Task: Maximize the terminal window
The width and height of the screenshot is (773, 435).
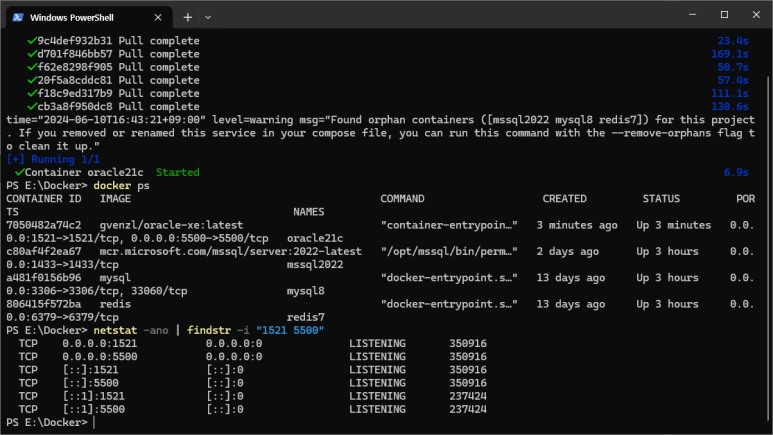Action: [724, 15]
